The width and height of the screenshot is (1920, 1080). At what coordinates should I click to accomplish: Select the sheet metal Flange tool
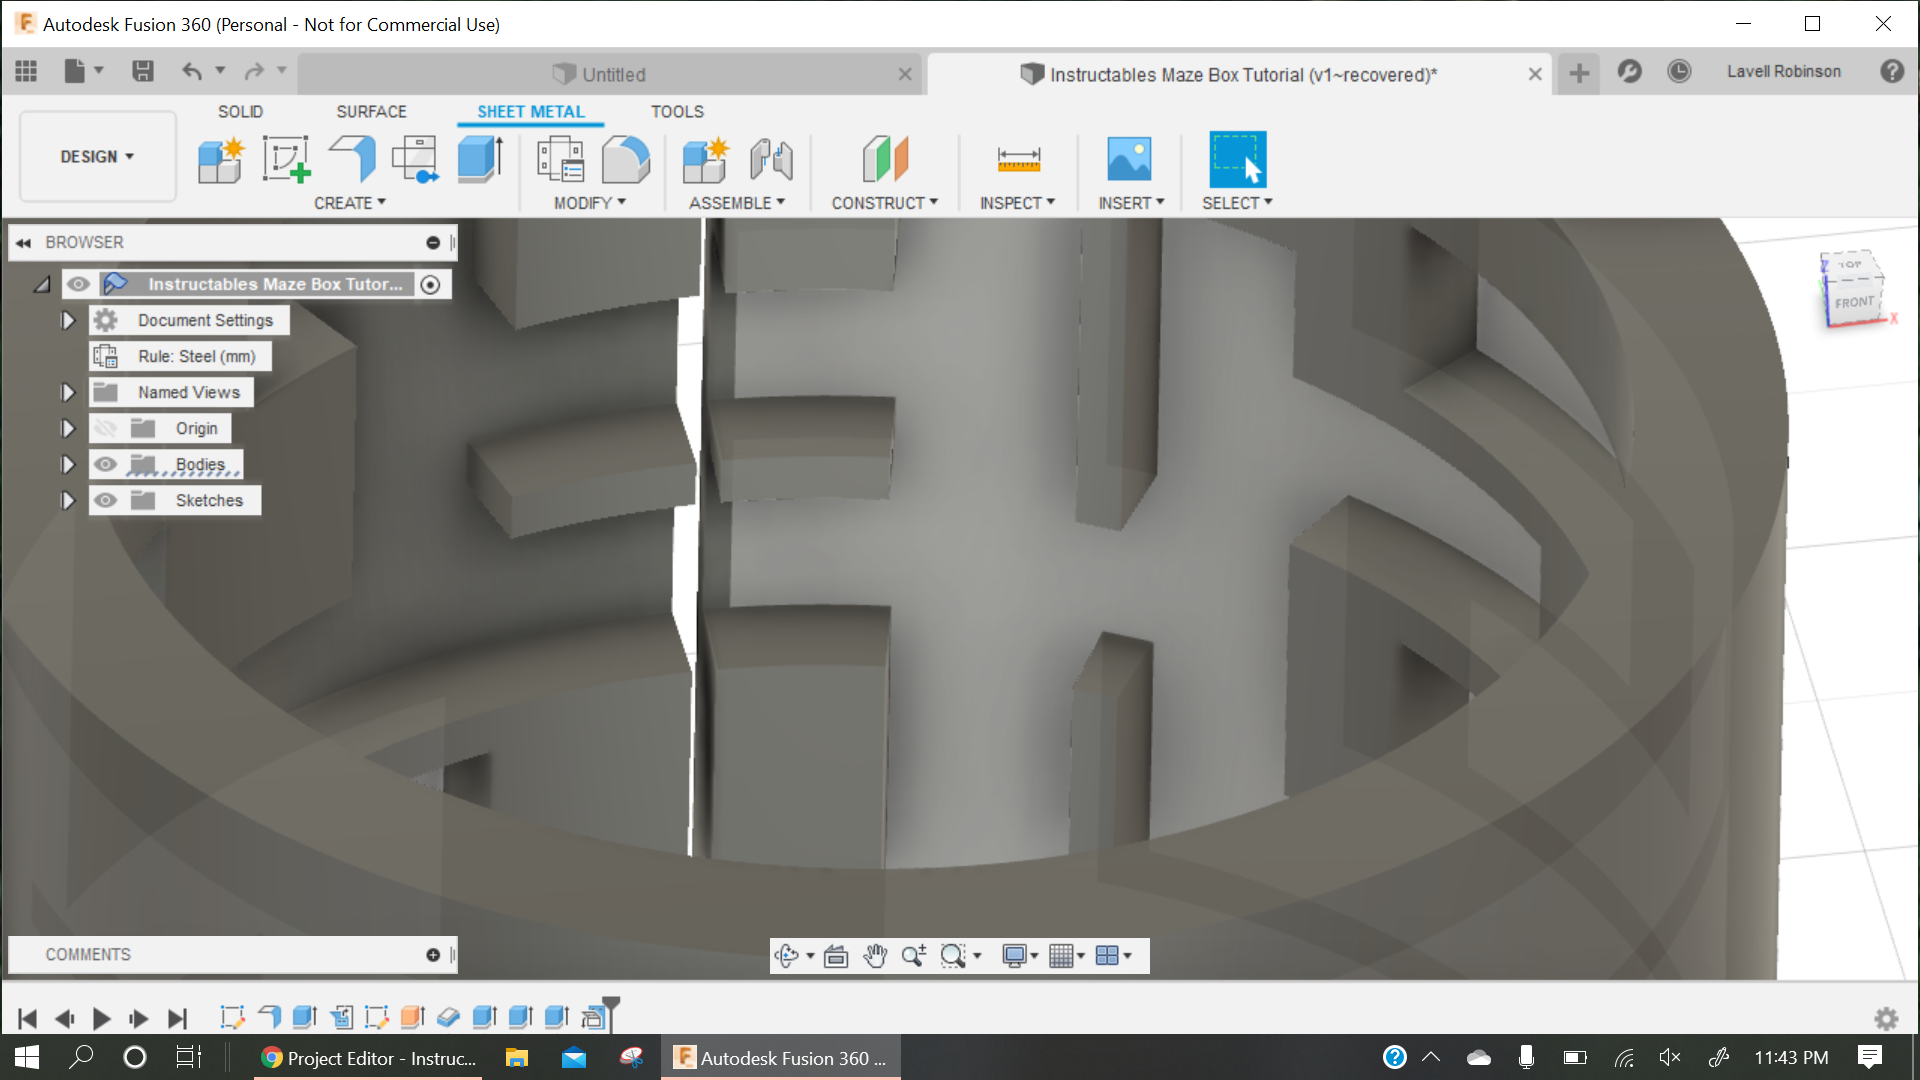point(352,160)
